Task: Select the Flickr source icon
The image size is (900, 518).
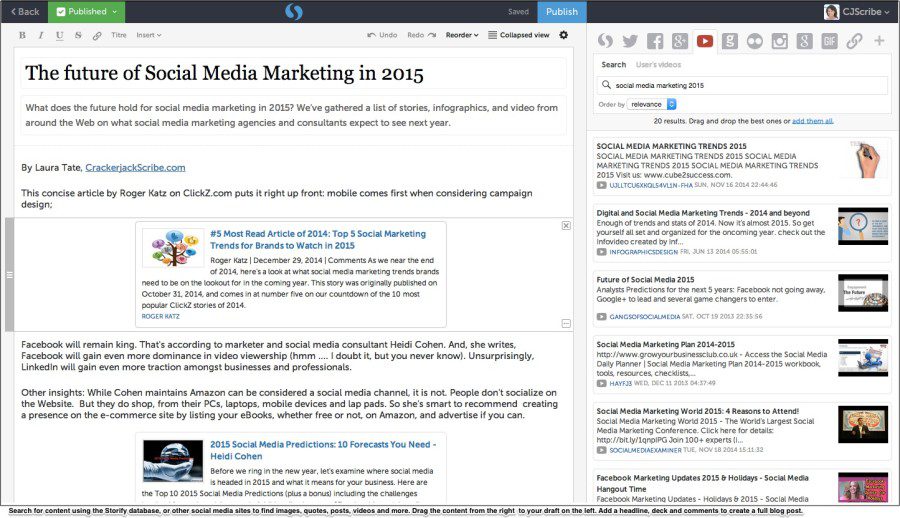Action: [755, 41]
